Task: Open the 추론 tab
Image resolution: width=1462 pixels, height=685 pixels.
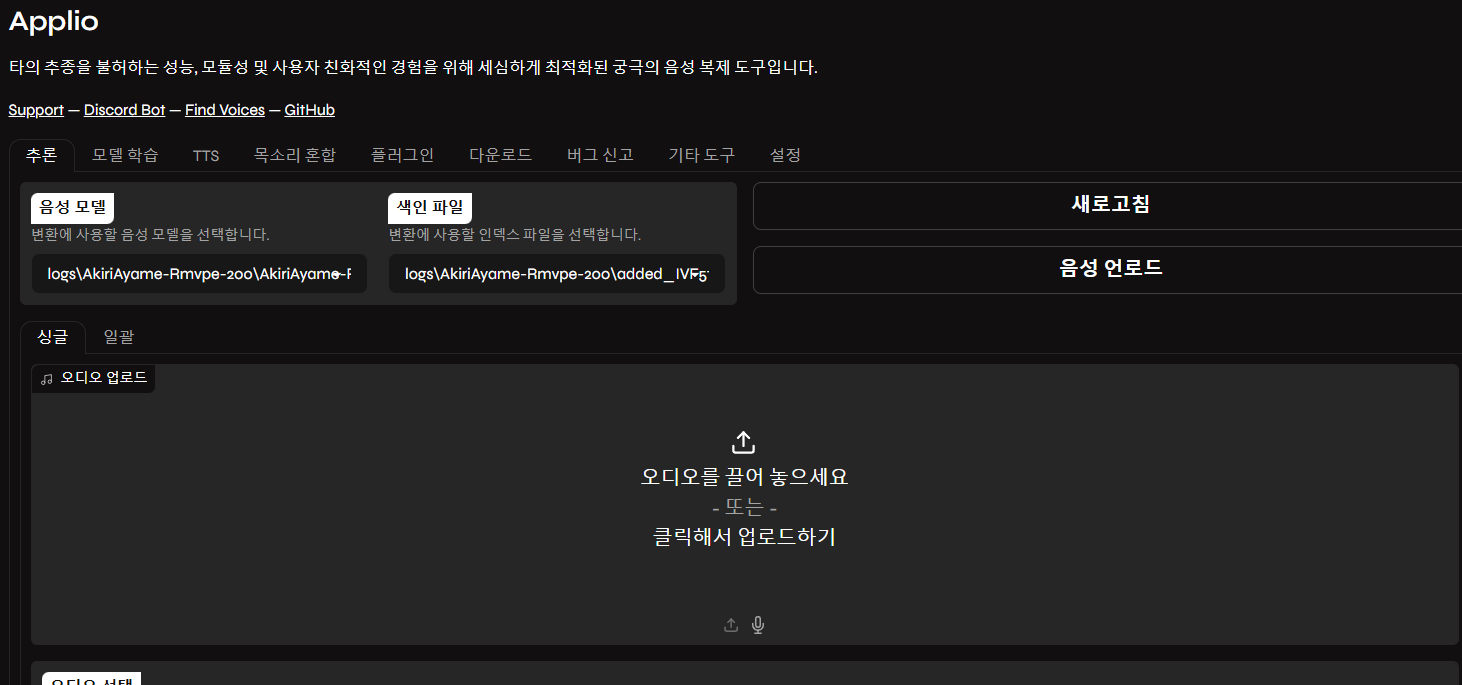Action: coord(42,155)
